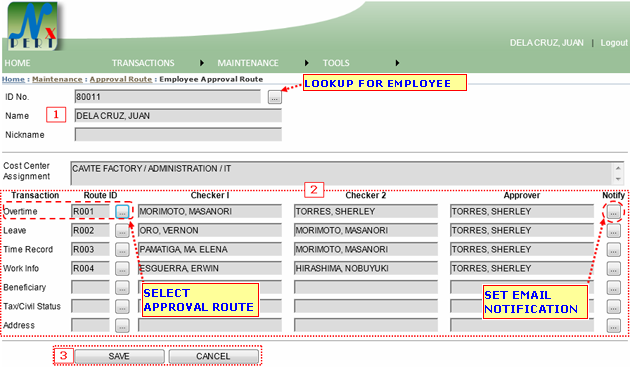
Task: Open Notify button on Address row
Action: click(x=614, y=325)
